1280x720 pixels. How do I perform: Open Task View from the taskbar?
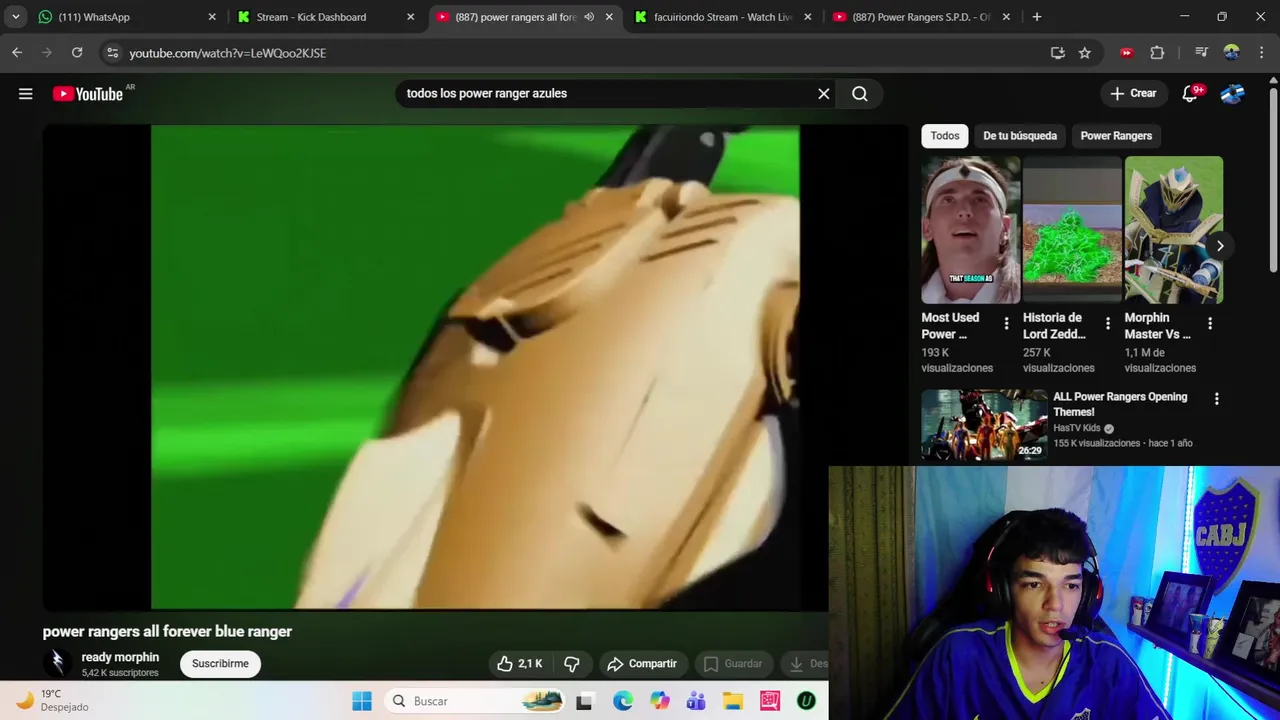click(584, 701)
